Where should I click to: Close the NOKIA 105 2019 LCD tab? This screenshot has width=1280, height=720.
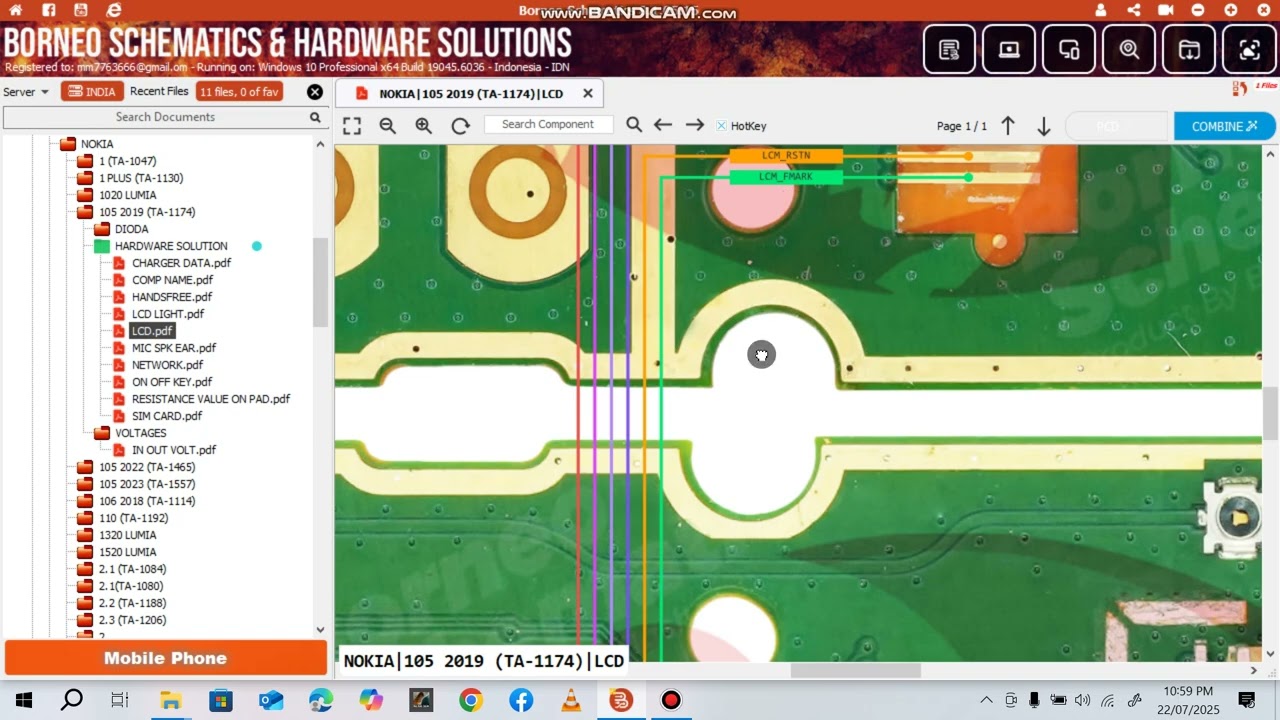(588, 93)
